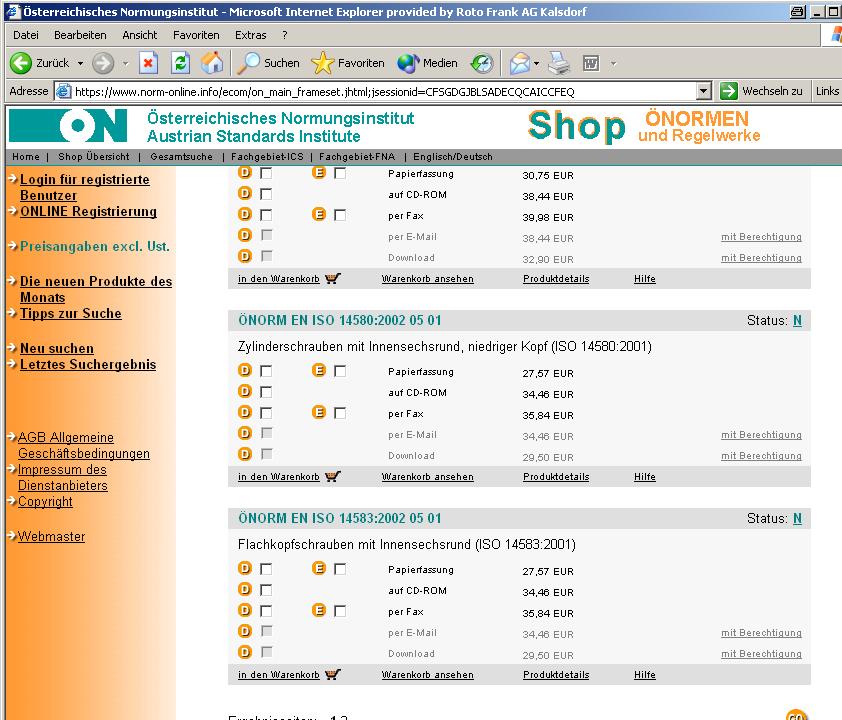
Task: Open Tipps zur Suche link
Action: [71, 314]
